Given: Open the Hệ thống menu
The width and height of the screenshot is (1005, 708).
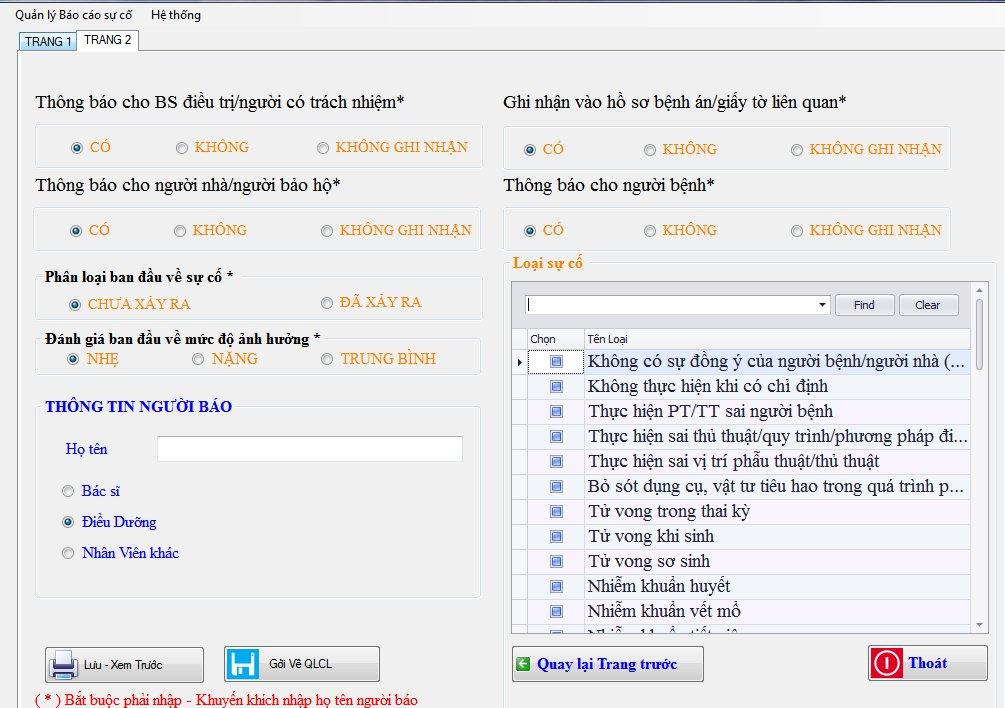Looking at the screenshot, I should 175,15.
